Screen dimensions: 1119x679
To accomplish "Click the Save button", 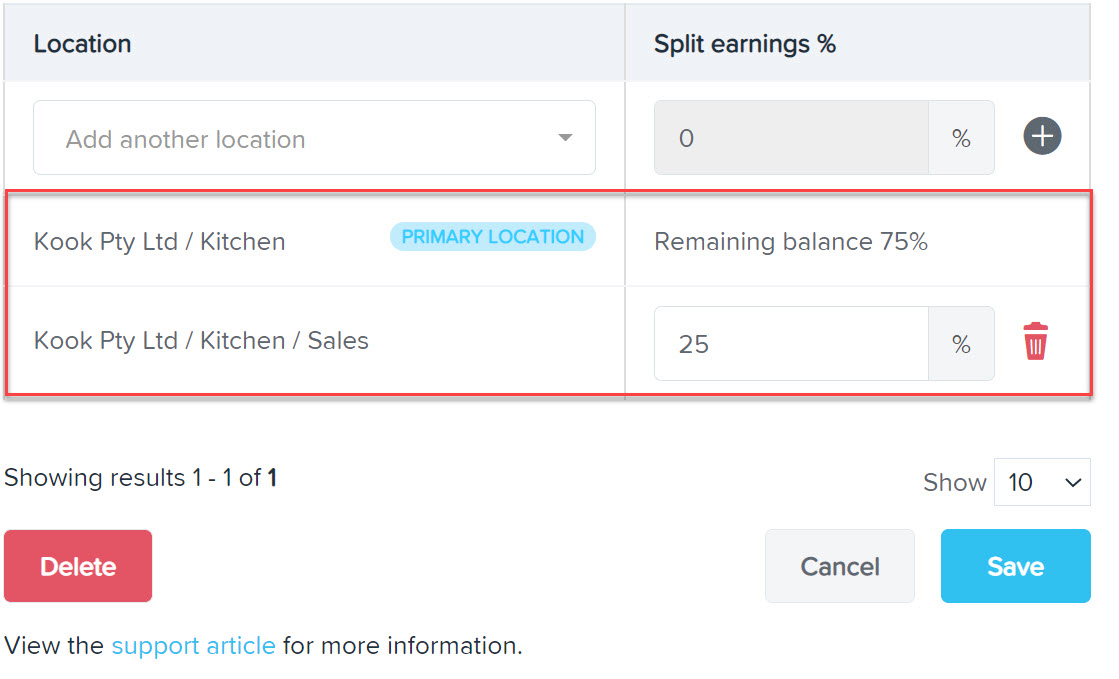I will pyautogui.click(x=1016, y=566).
